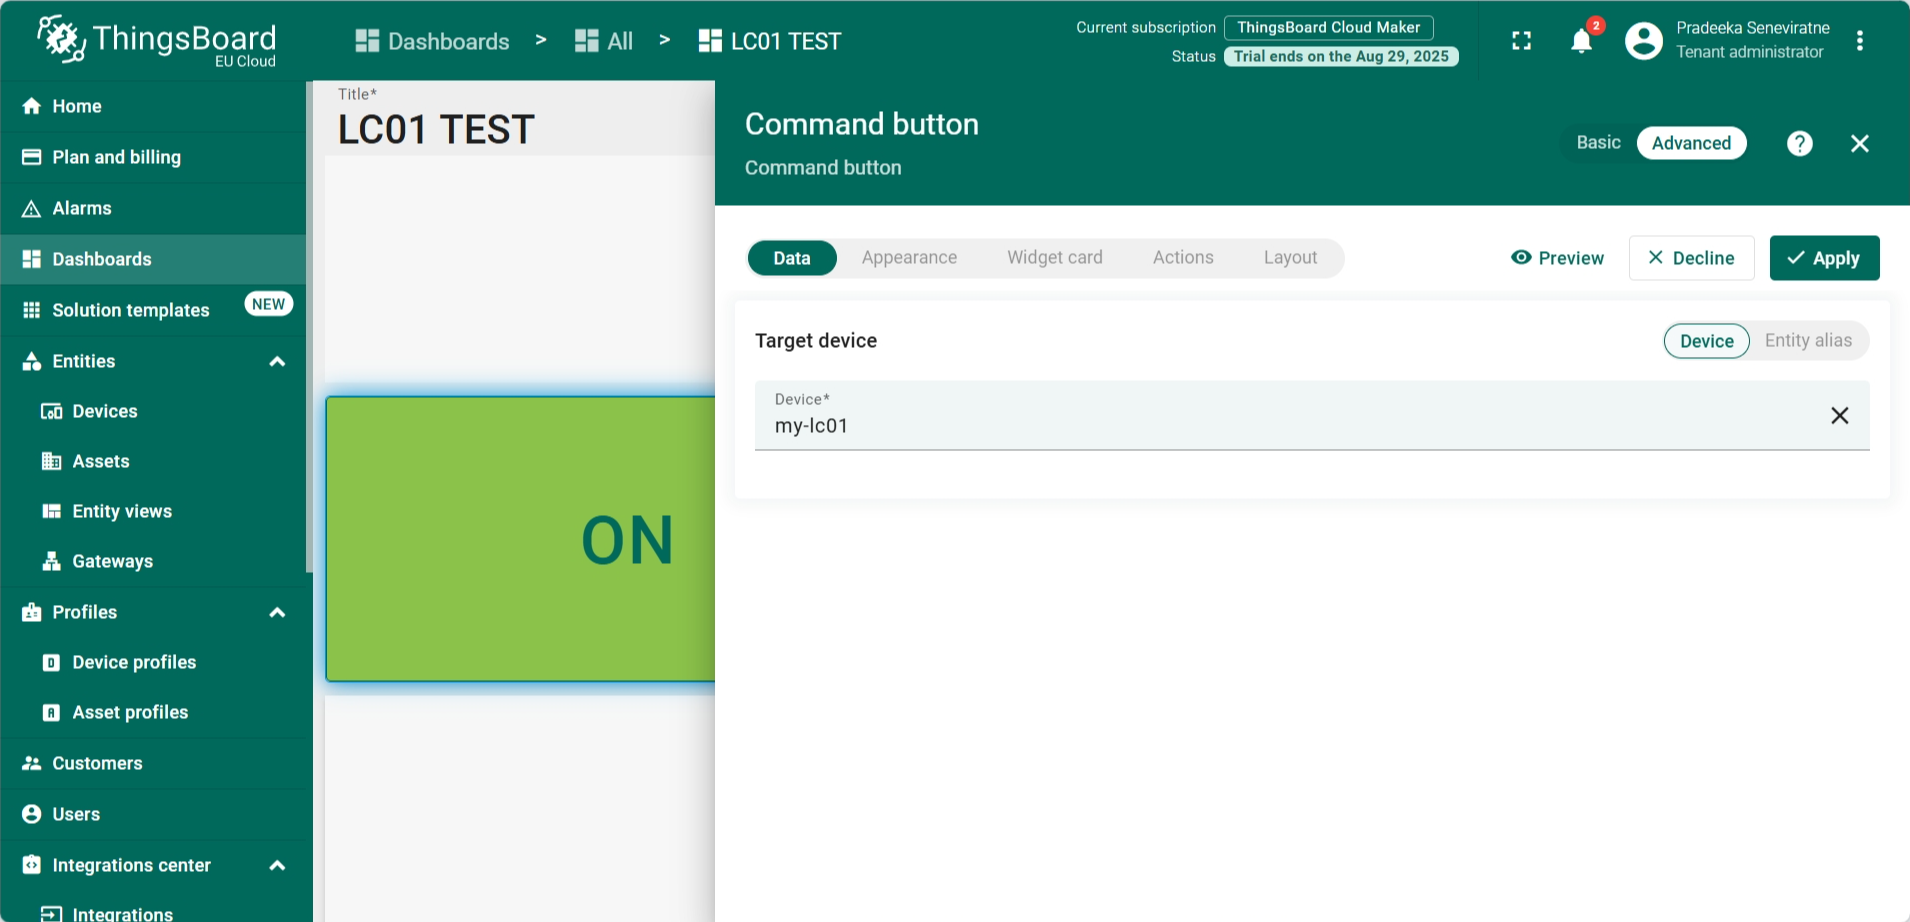
Task: Open the Layout tab
Action: (x=1290, y=258)
